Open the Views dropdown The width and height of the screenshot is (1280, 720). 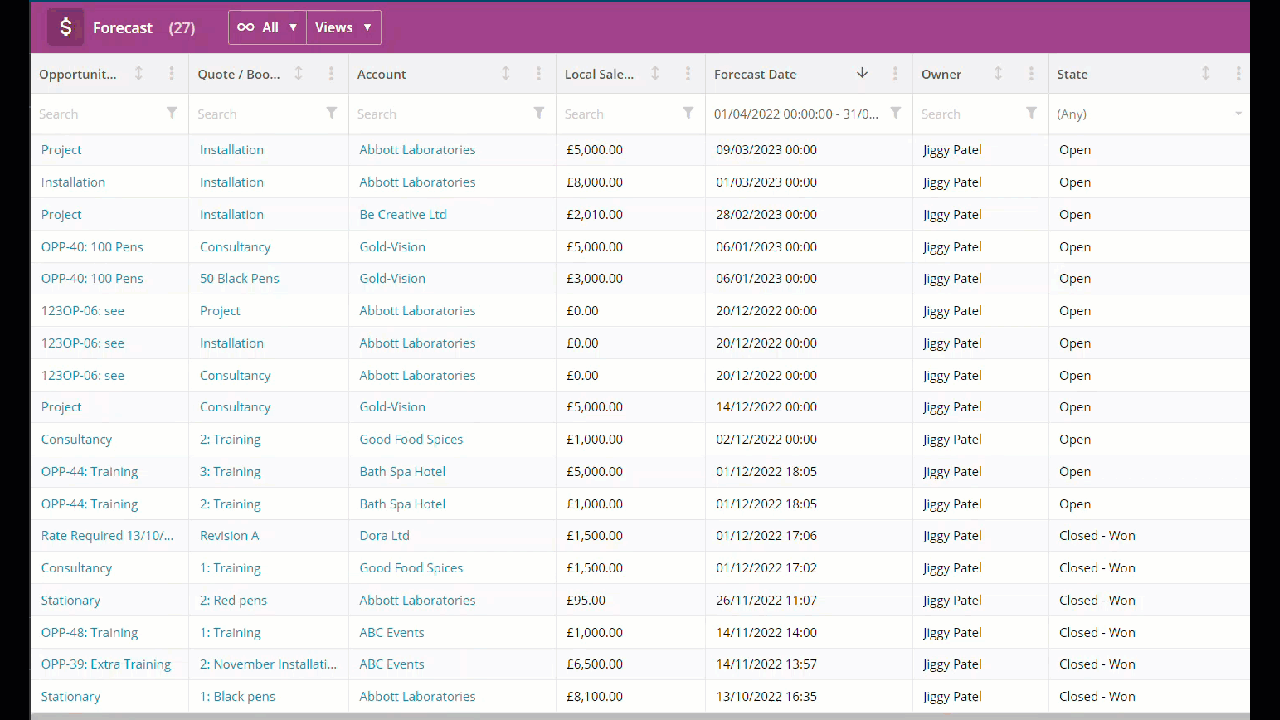343,27
